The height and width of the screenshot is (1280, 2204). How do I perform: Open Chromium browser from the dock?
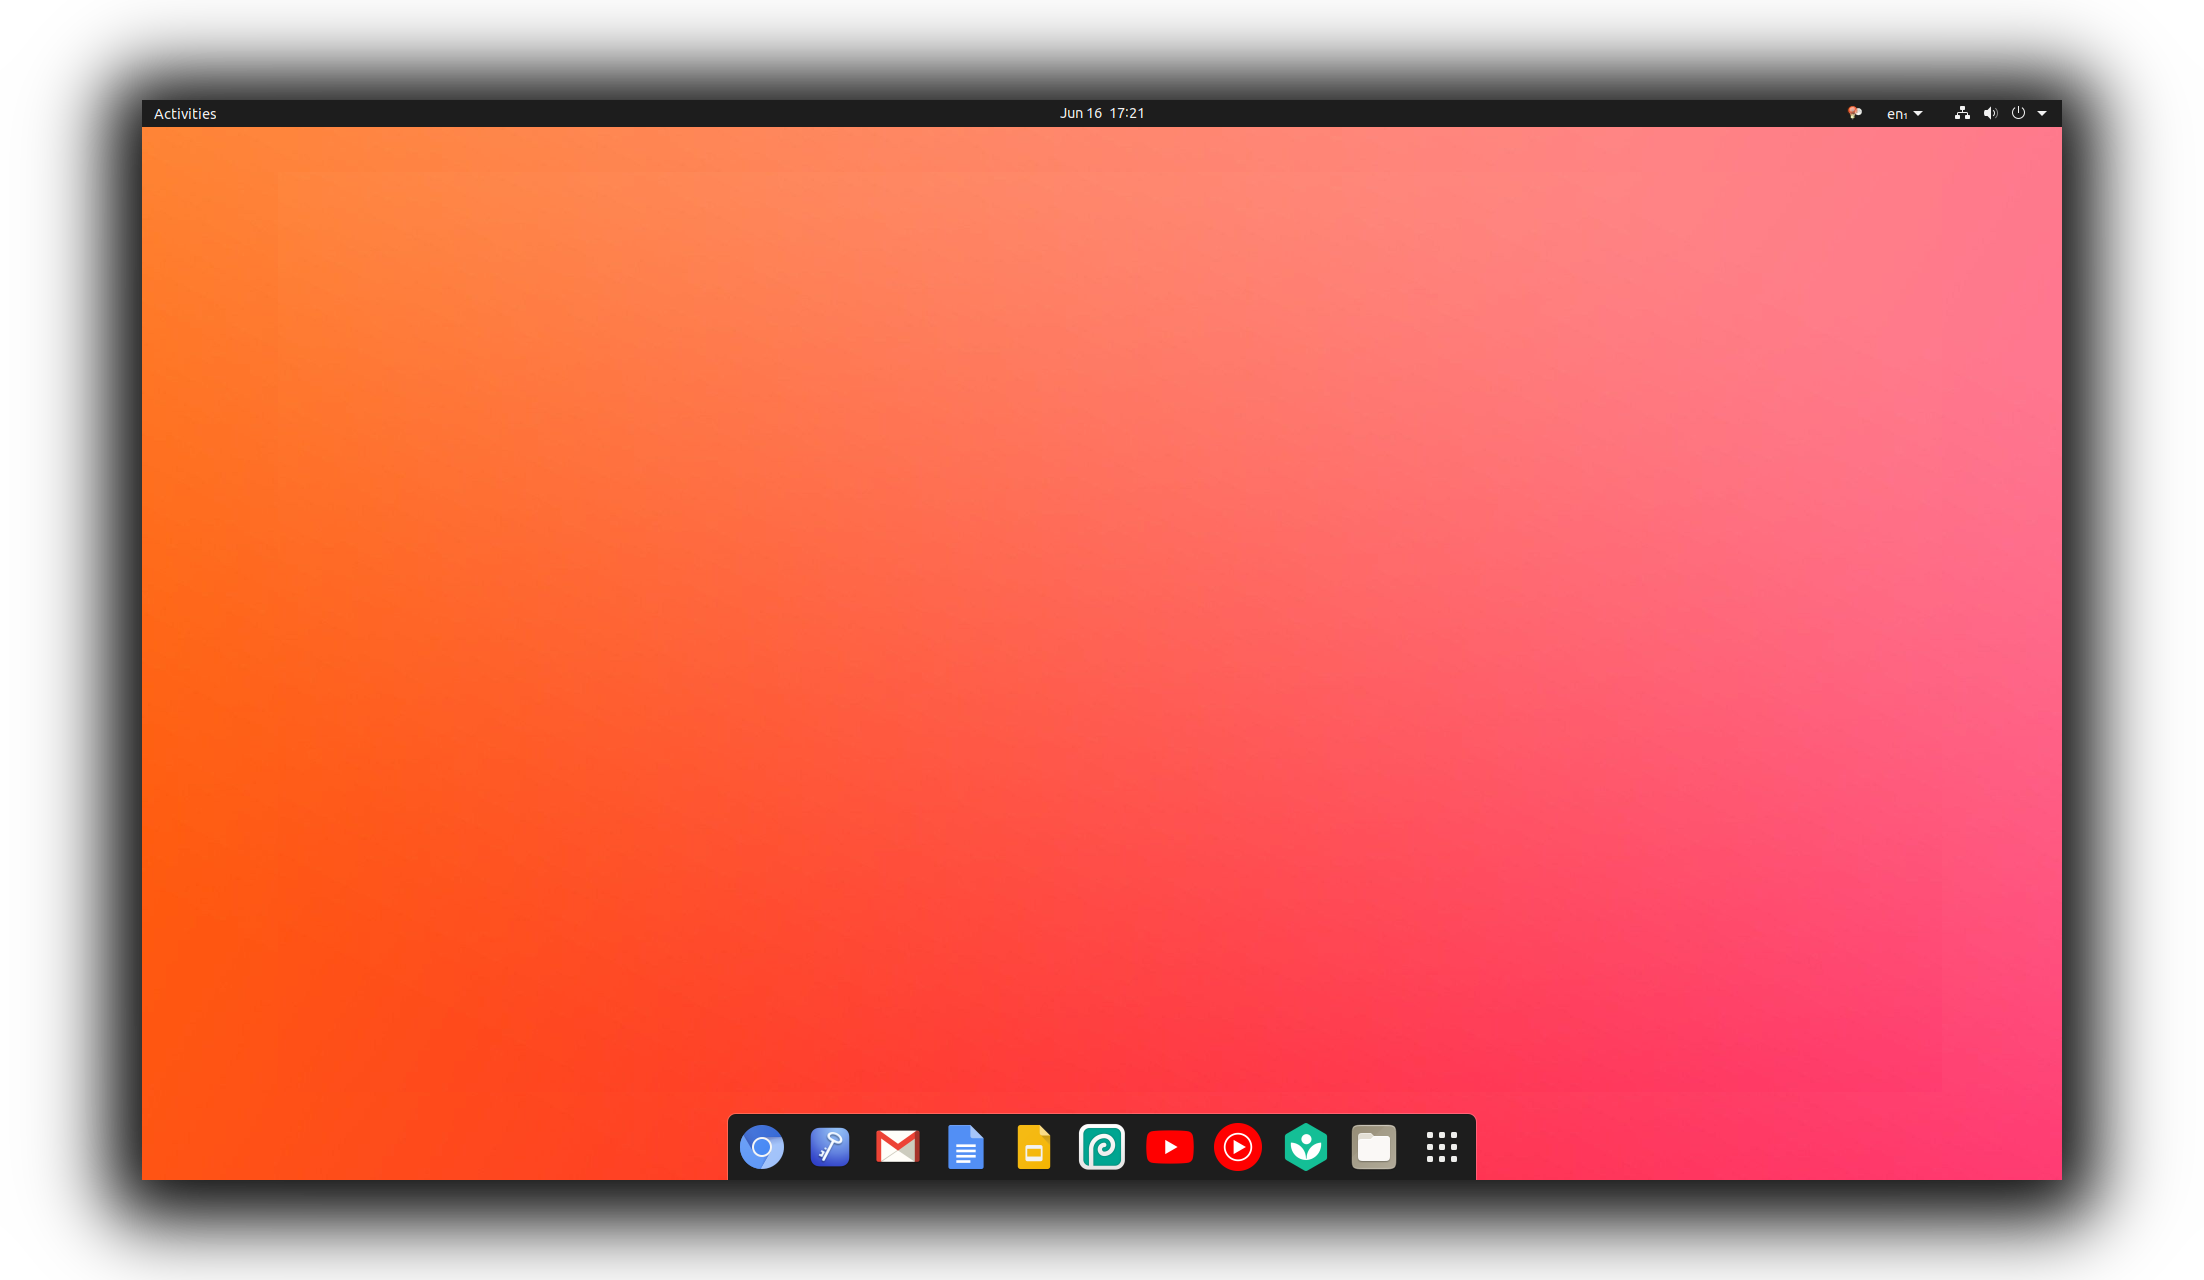point(762,1147)
